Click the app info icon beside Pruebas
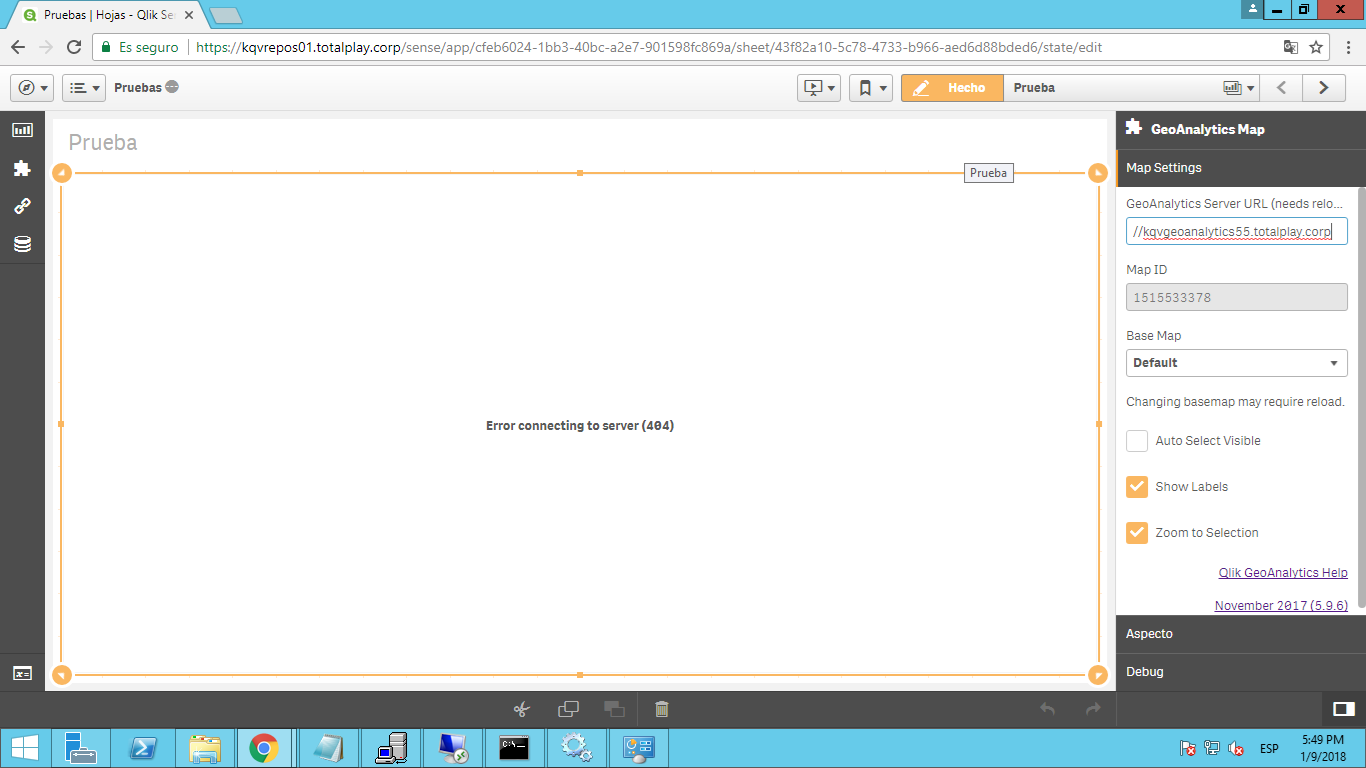This screenshot has width=1366, height=768. [x=172, y=87]
